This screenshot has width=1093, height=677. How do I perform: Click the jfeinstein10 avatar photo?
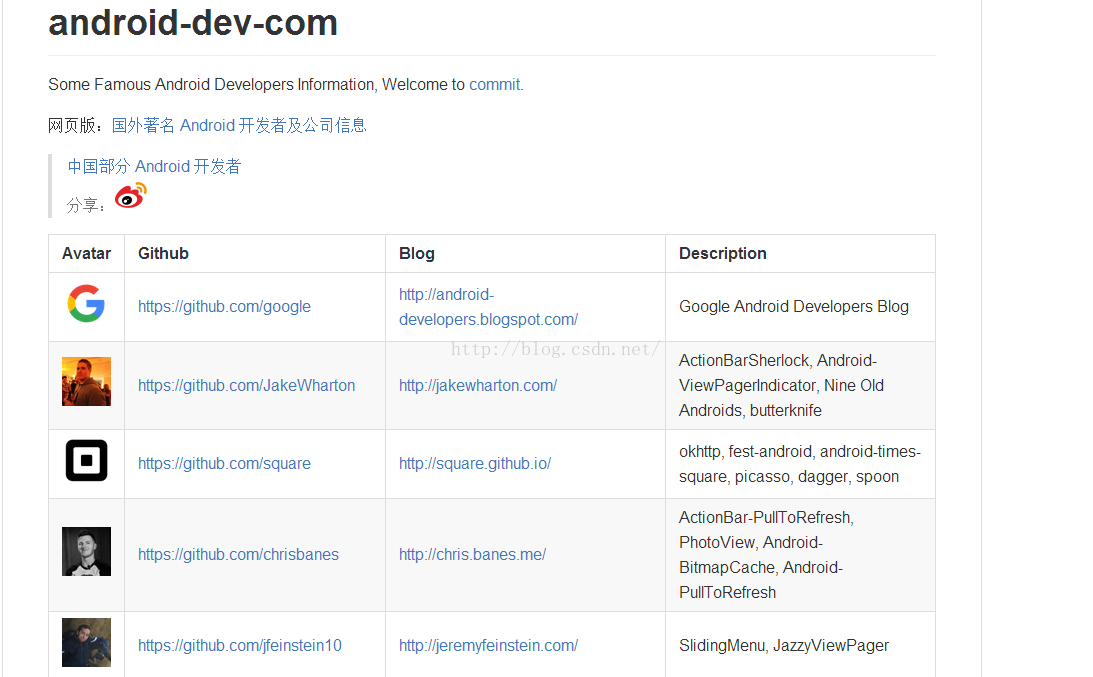pyautogui.click(x=86, y=642)
